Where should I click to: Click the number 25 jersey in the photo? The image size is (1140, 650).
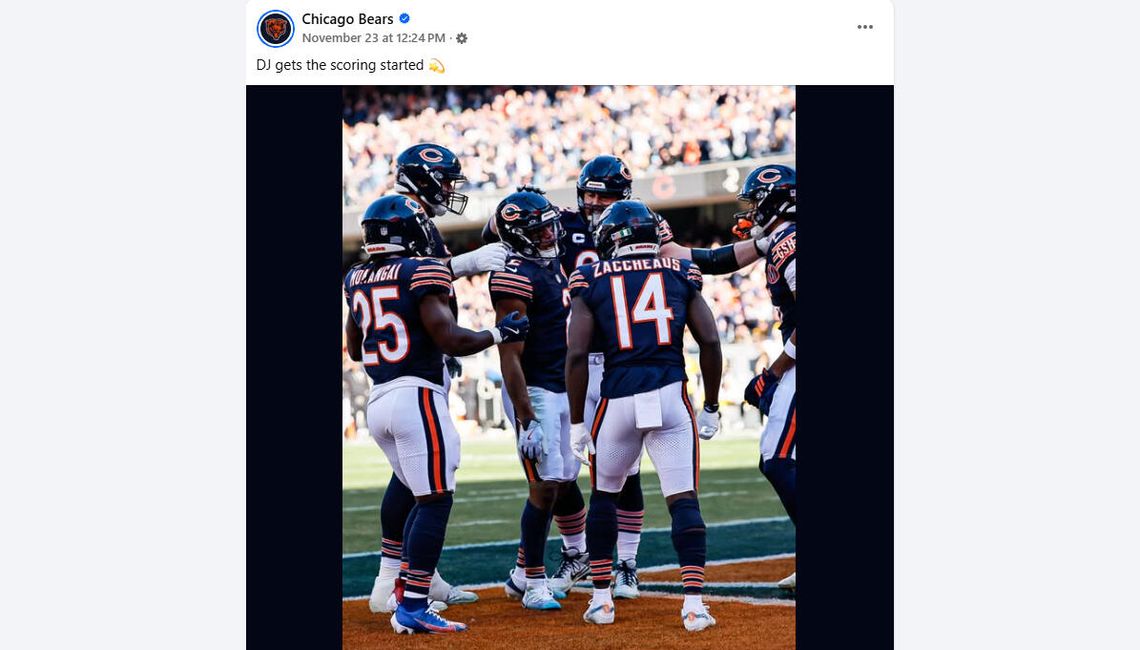click(x=396, y=320)
